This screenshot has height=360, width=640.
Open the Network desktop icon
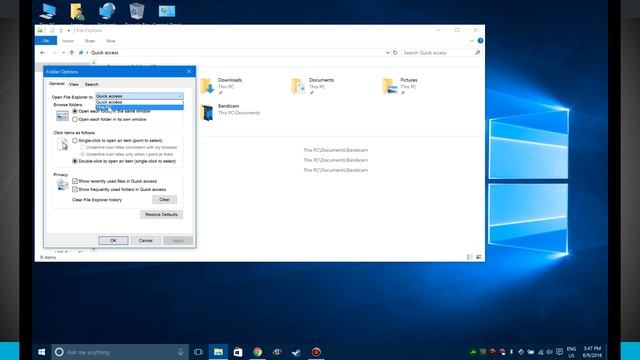pyautogui.click(x=107, y=12)
